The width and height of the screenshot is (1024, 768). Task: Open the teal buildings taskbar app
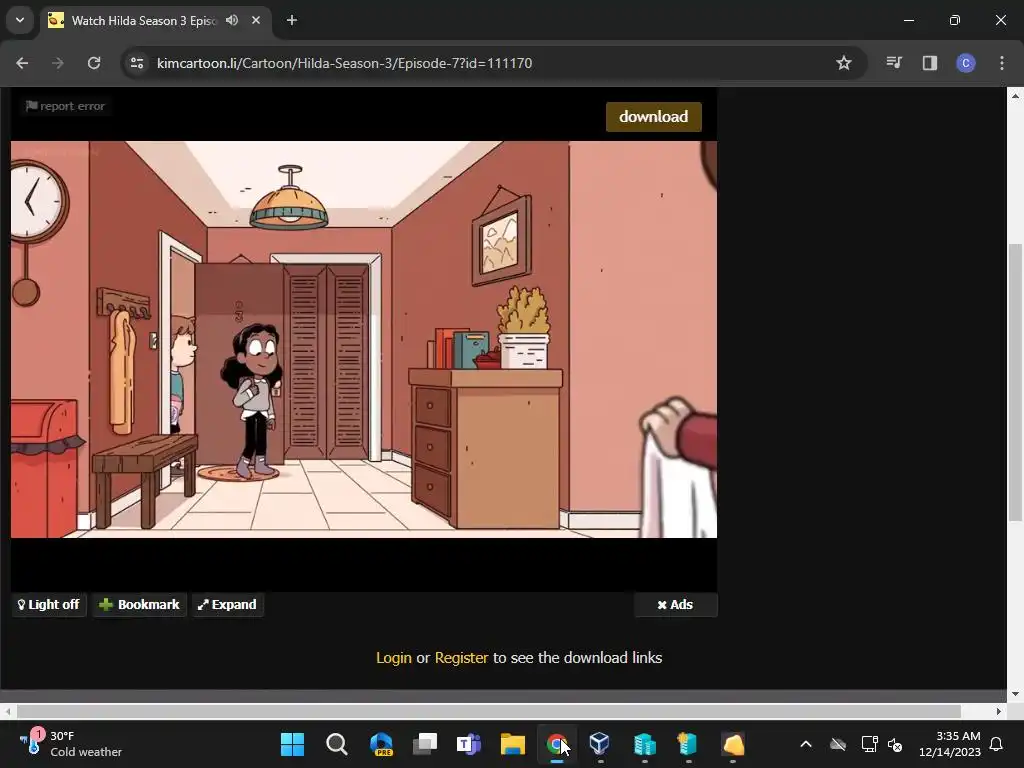644,744
